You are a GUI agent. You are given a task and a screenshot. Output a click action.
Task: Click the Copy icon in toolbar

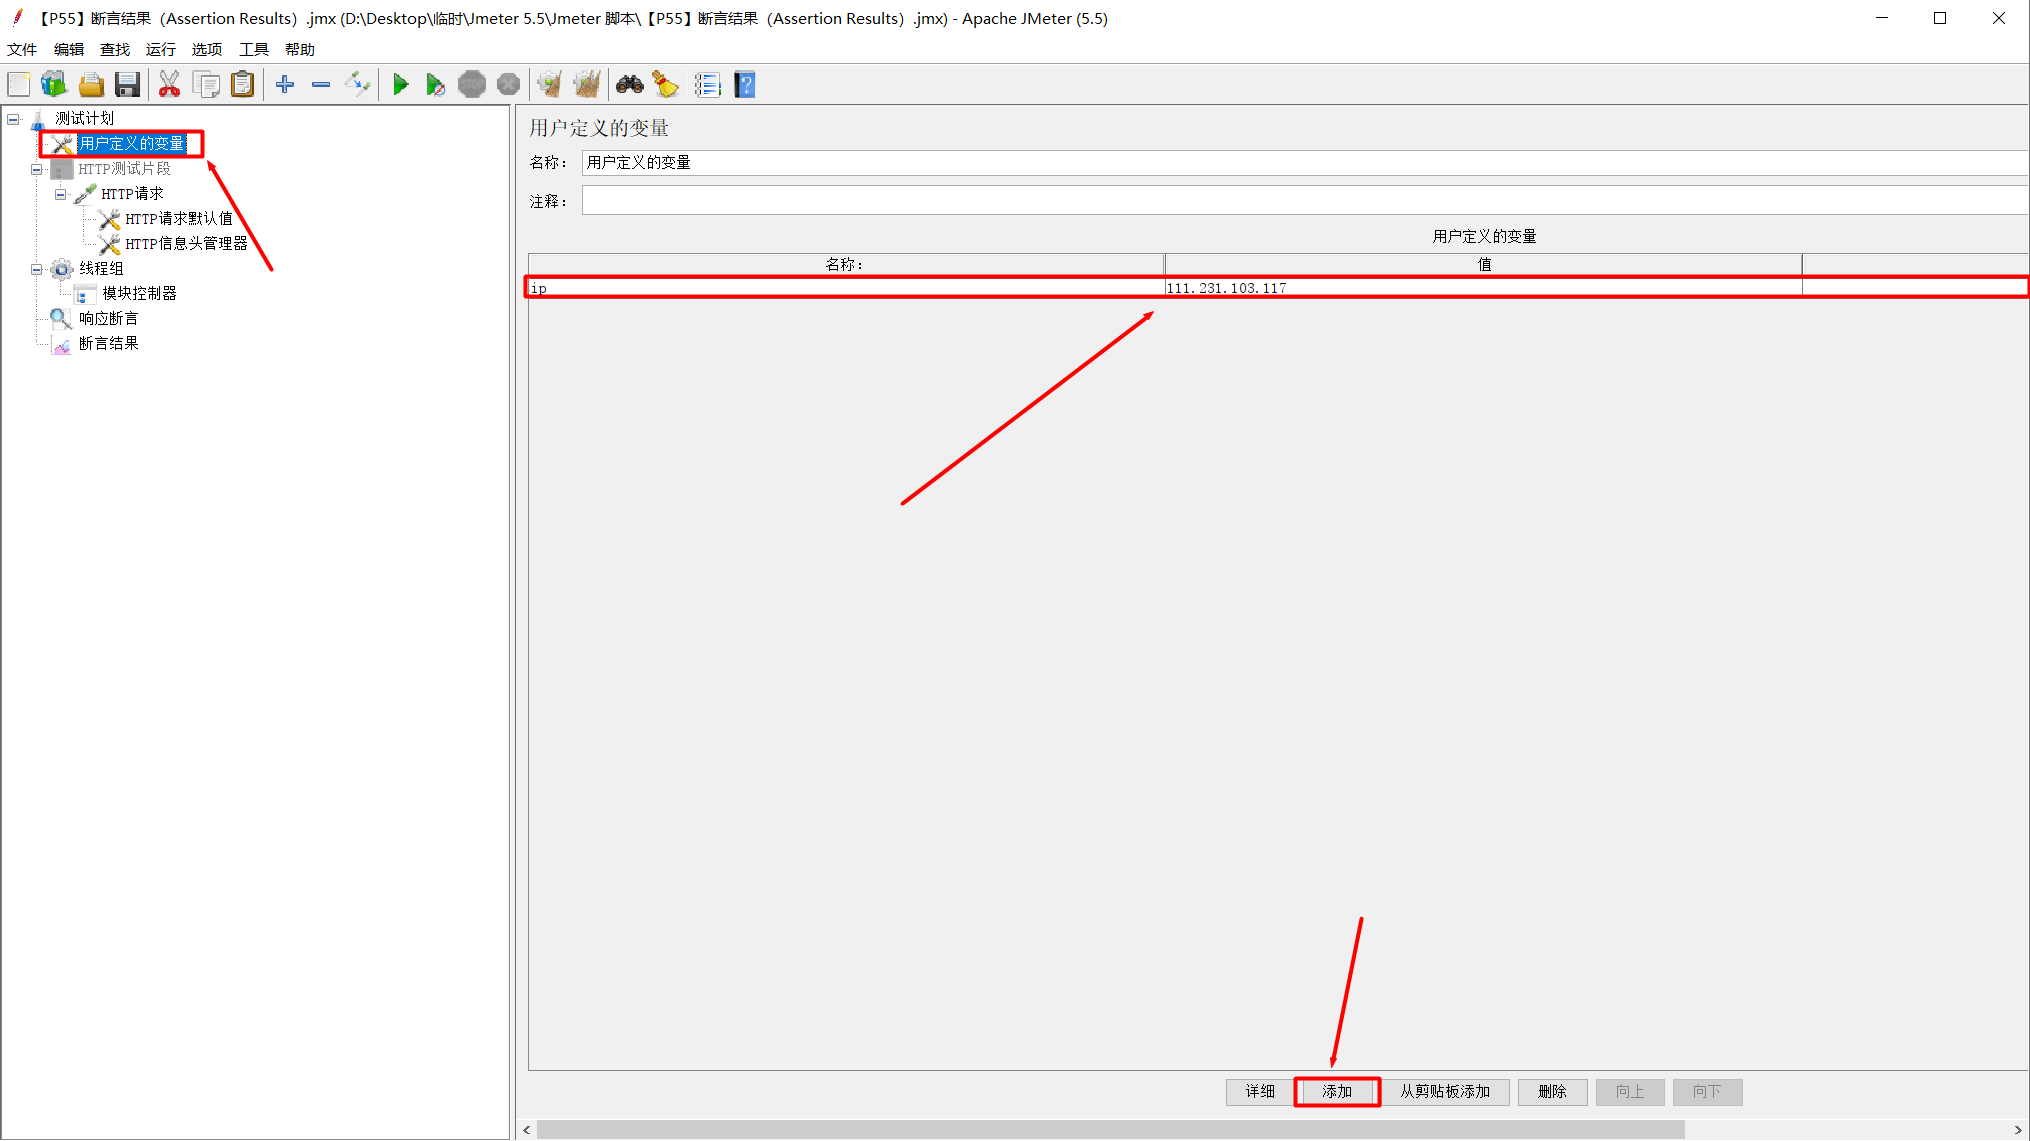[x=206, y=85]
